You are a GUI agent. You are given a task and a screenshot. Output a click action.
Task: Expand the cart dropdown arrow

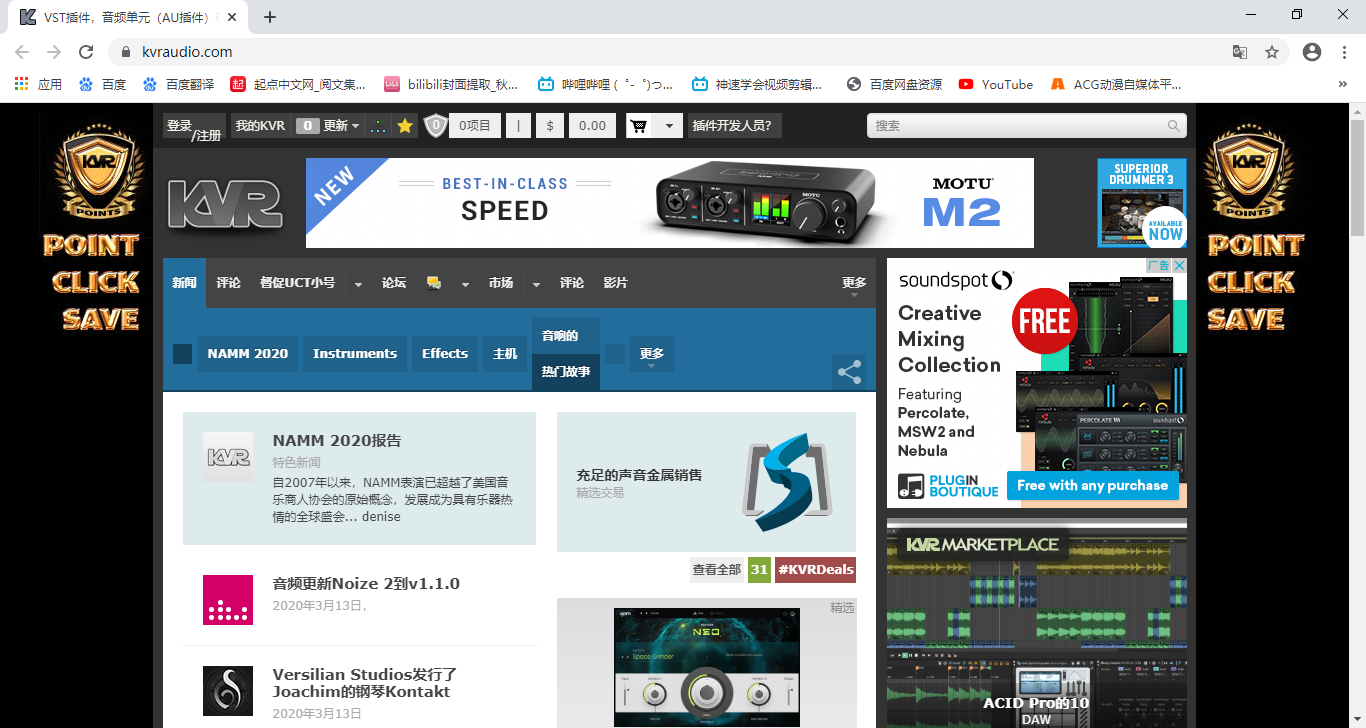click(668, 126)
